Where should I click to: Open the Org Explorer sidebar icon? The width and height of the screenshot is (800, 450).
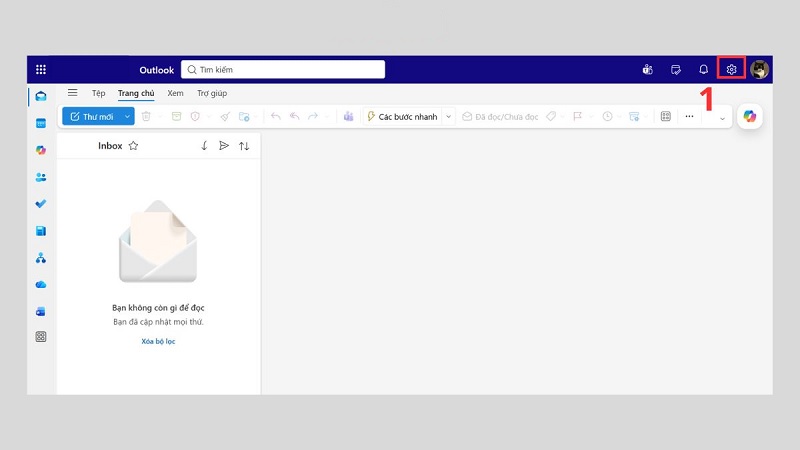tap(41, 258)
